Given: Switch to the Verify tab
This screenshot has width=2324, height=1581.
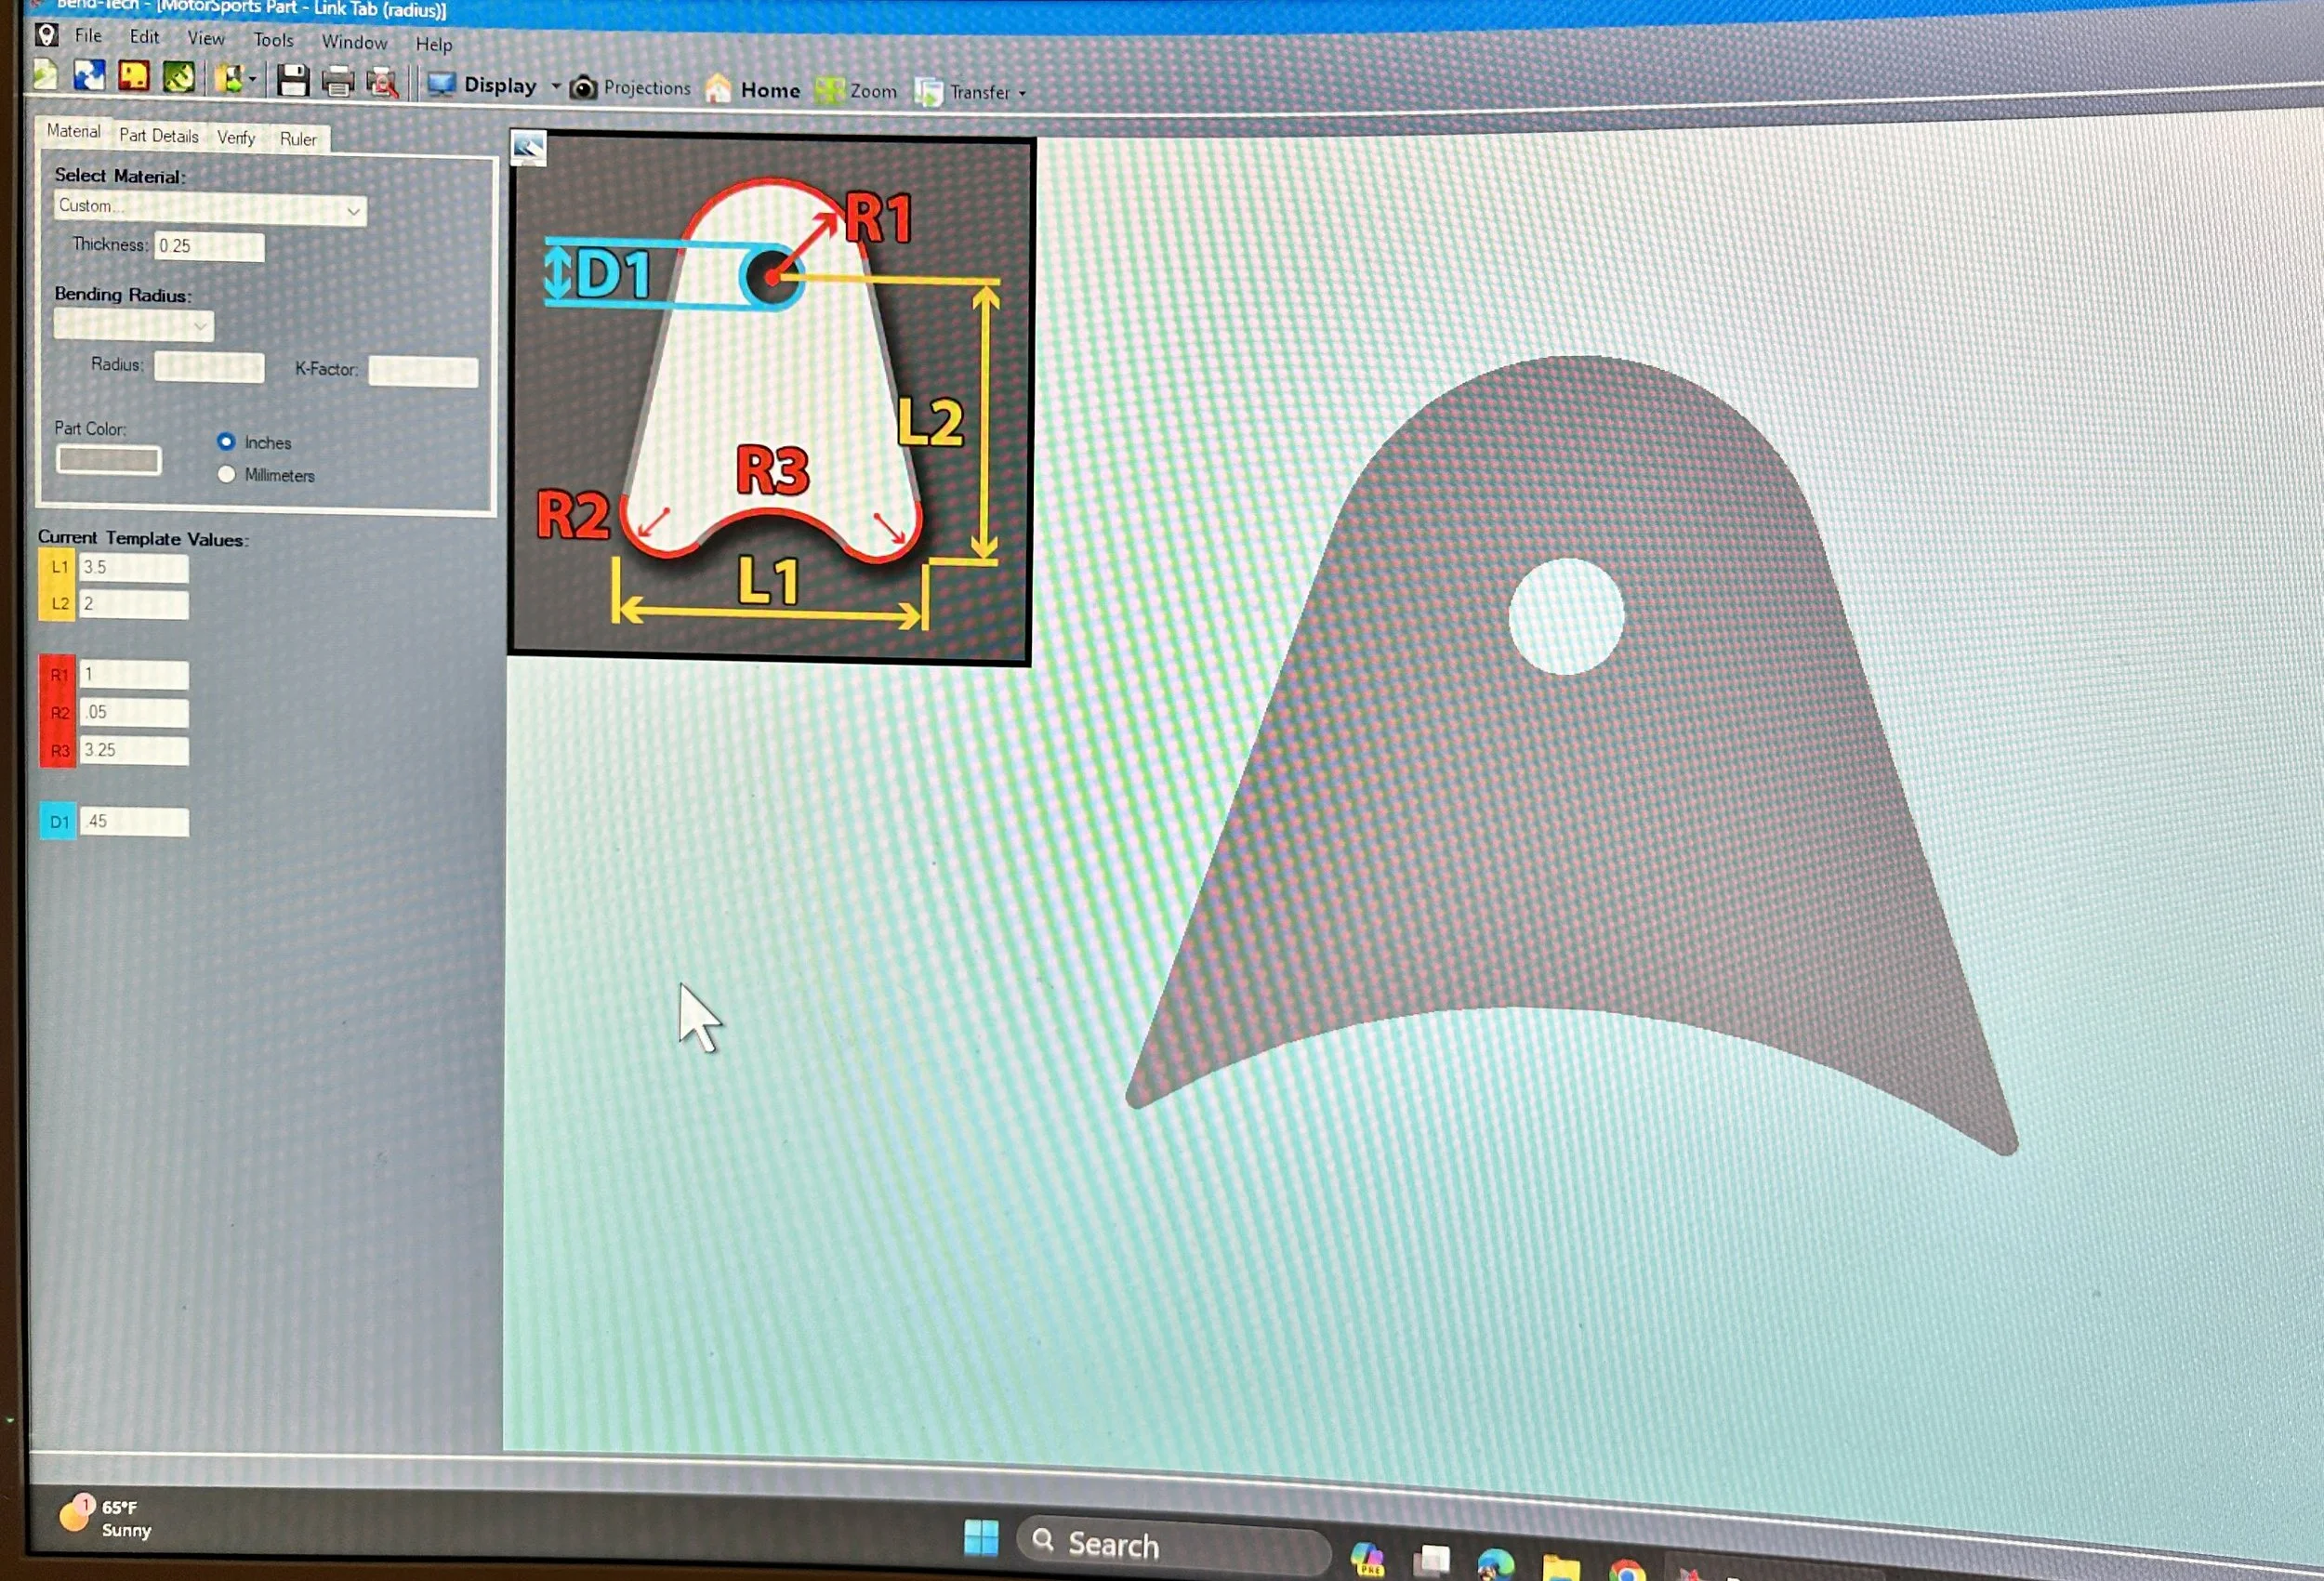Looking at the screenshot, I should click(236, 138).
